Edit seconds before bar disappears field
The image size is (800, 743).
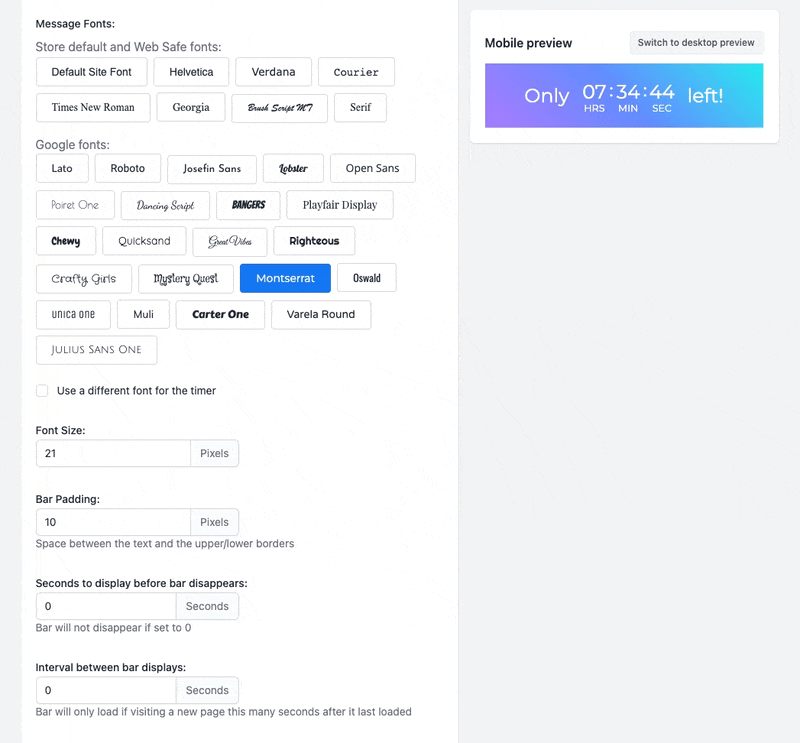(x=106, y=606)
